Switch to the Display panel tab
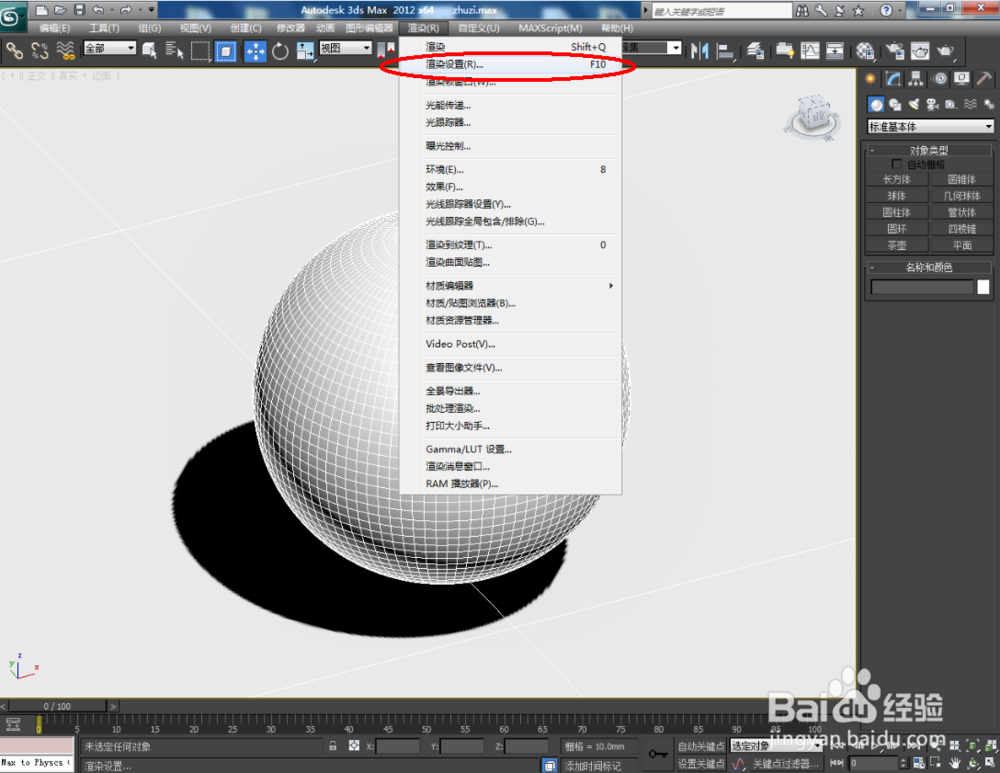Screen dimensions: 1000x773 tap(962, 78)
